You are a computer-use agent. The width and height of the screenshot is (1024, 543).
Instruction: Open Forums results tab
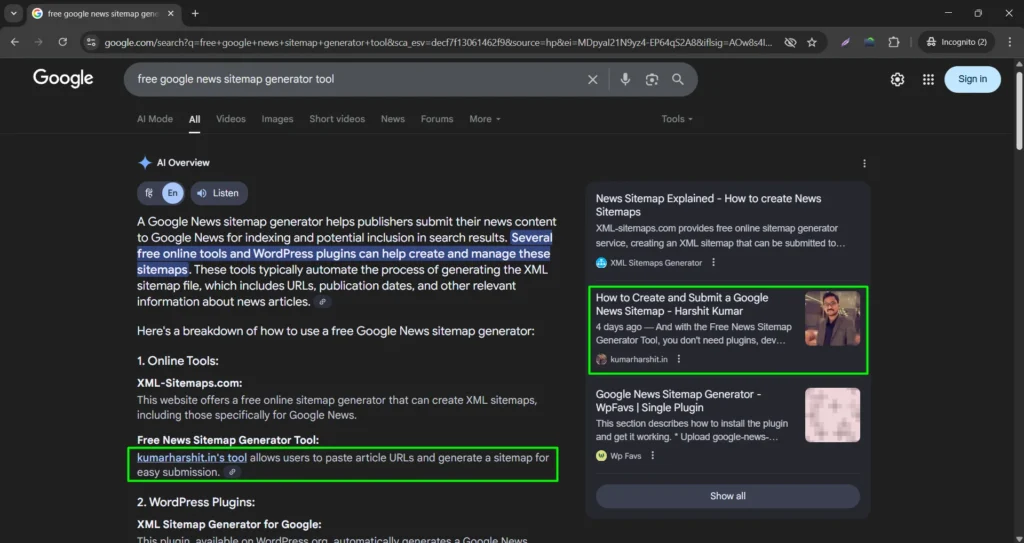[437, 119]
